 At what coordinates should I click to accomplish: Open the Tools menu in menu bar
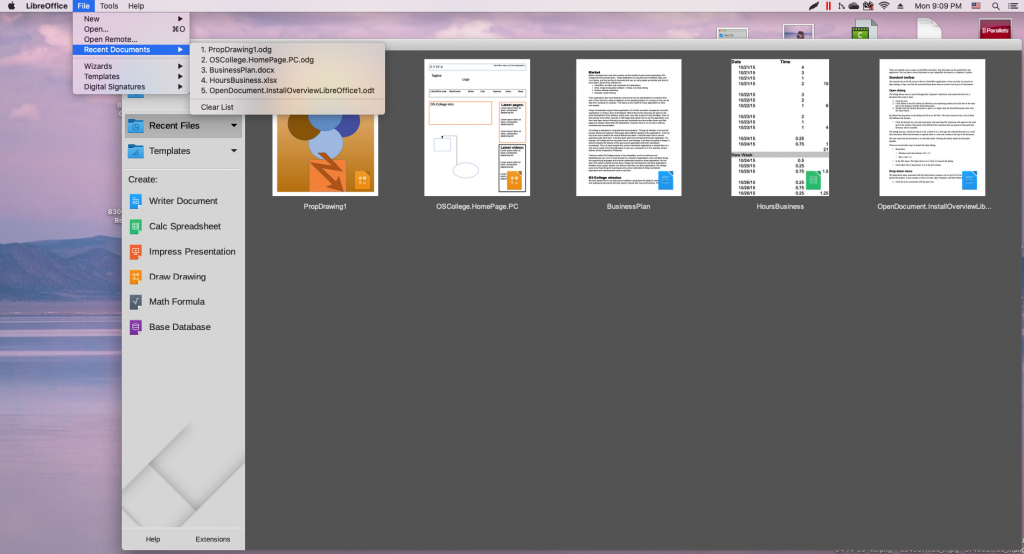[109, 6]
